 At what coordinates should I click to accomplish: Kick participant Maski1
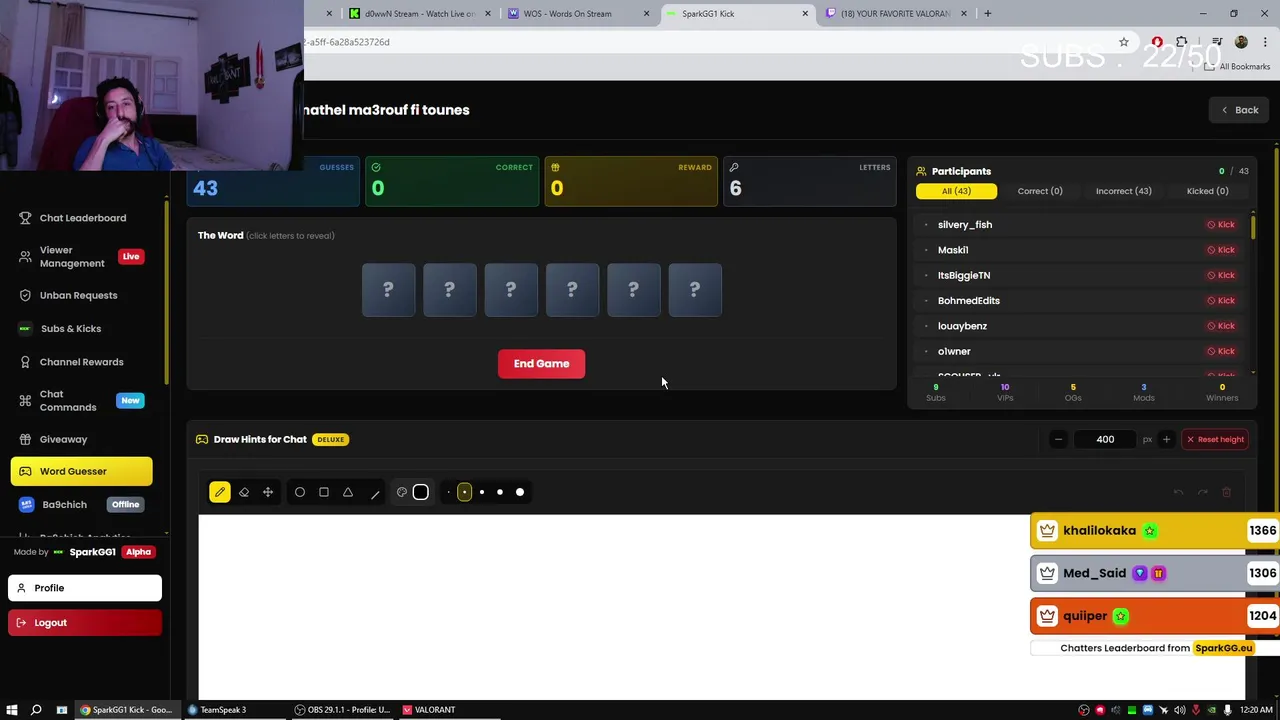(1221, 250)
